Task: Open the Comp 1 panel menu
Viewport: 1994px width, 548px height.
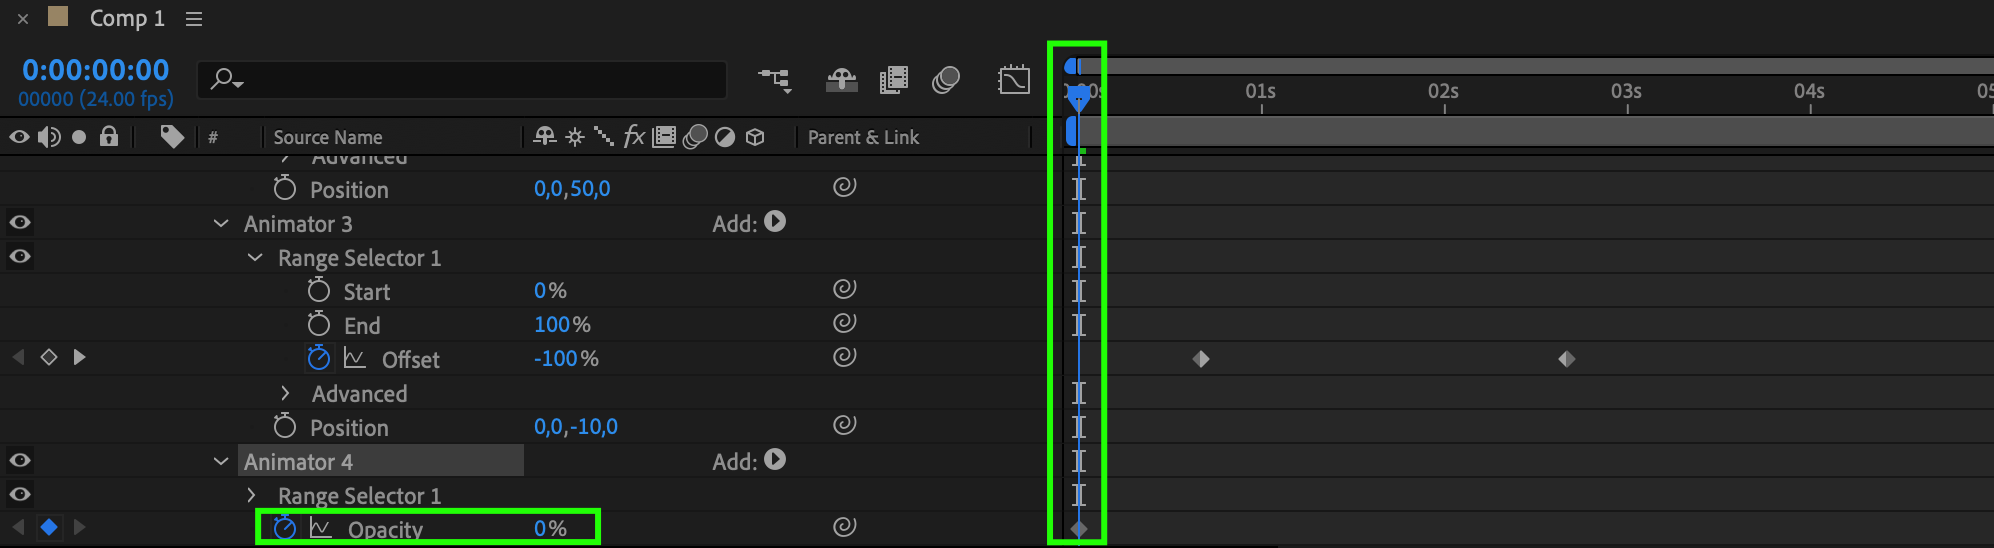Action: [194, 19]
